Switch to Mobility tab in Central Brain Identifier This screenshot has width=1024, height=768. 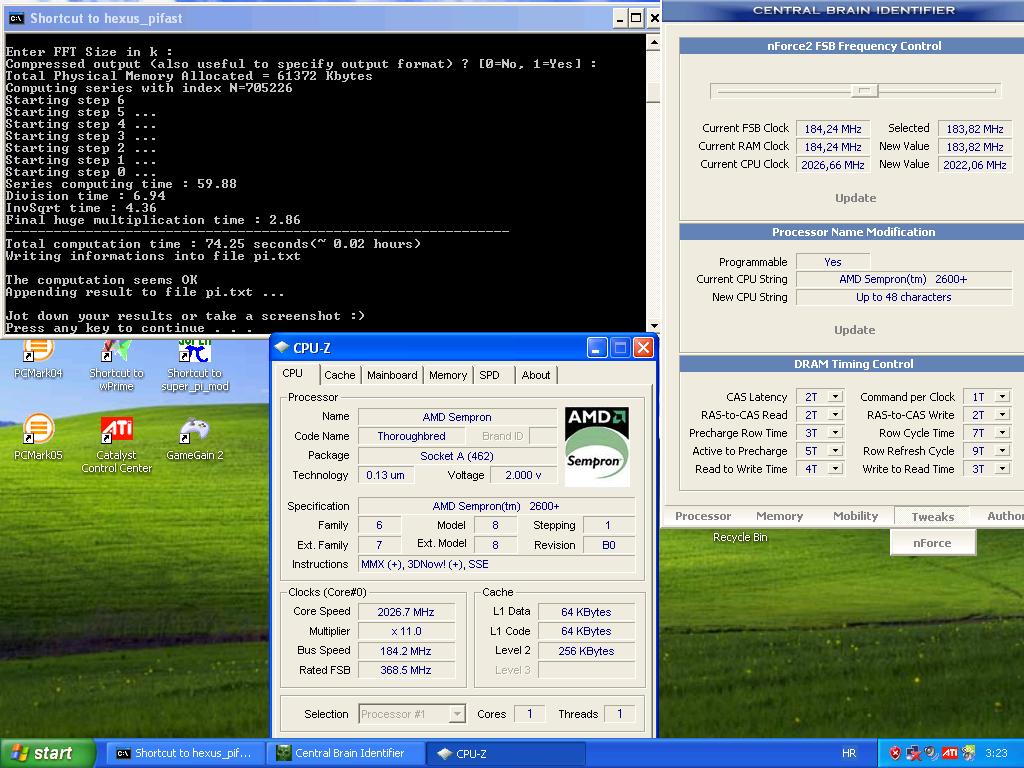(856, 516)
